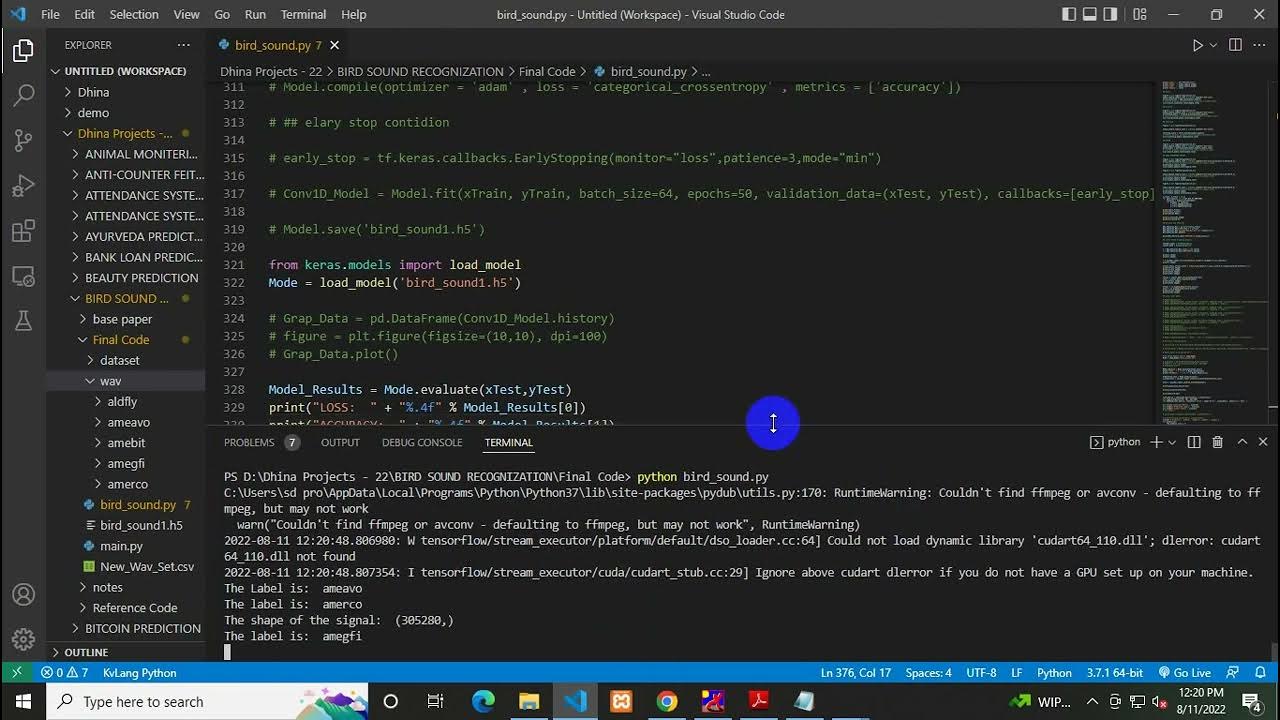Run the Python file with the play button

tap(1197, 45)
